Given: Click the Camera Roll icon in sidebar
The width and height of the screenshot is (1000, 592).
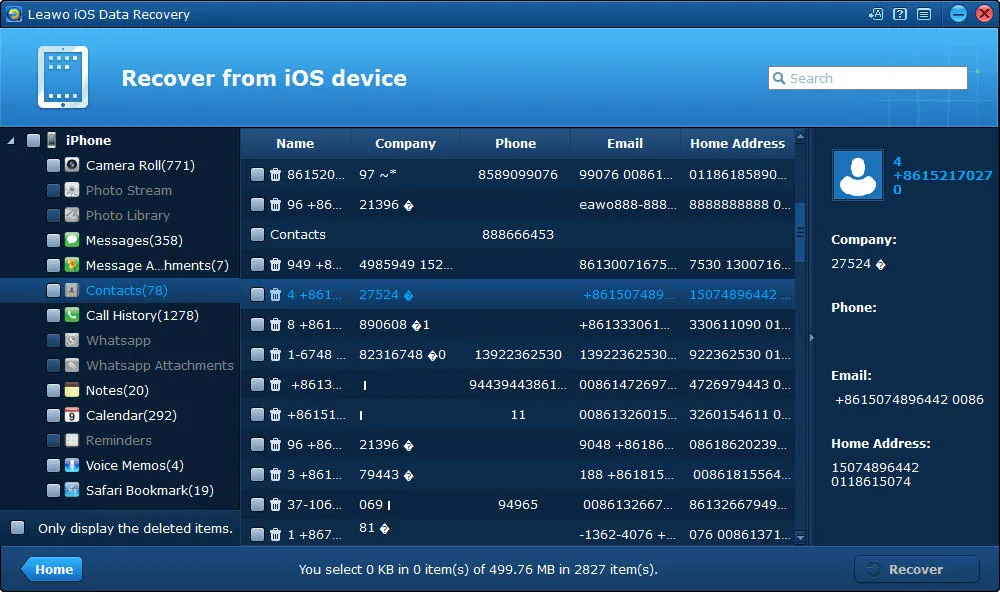Looking at the screenshot, I should 72,165.
